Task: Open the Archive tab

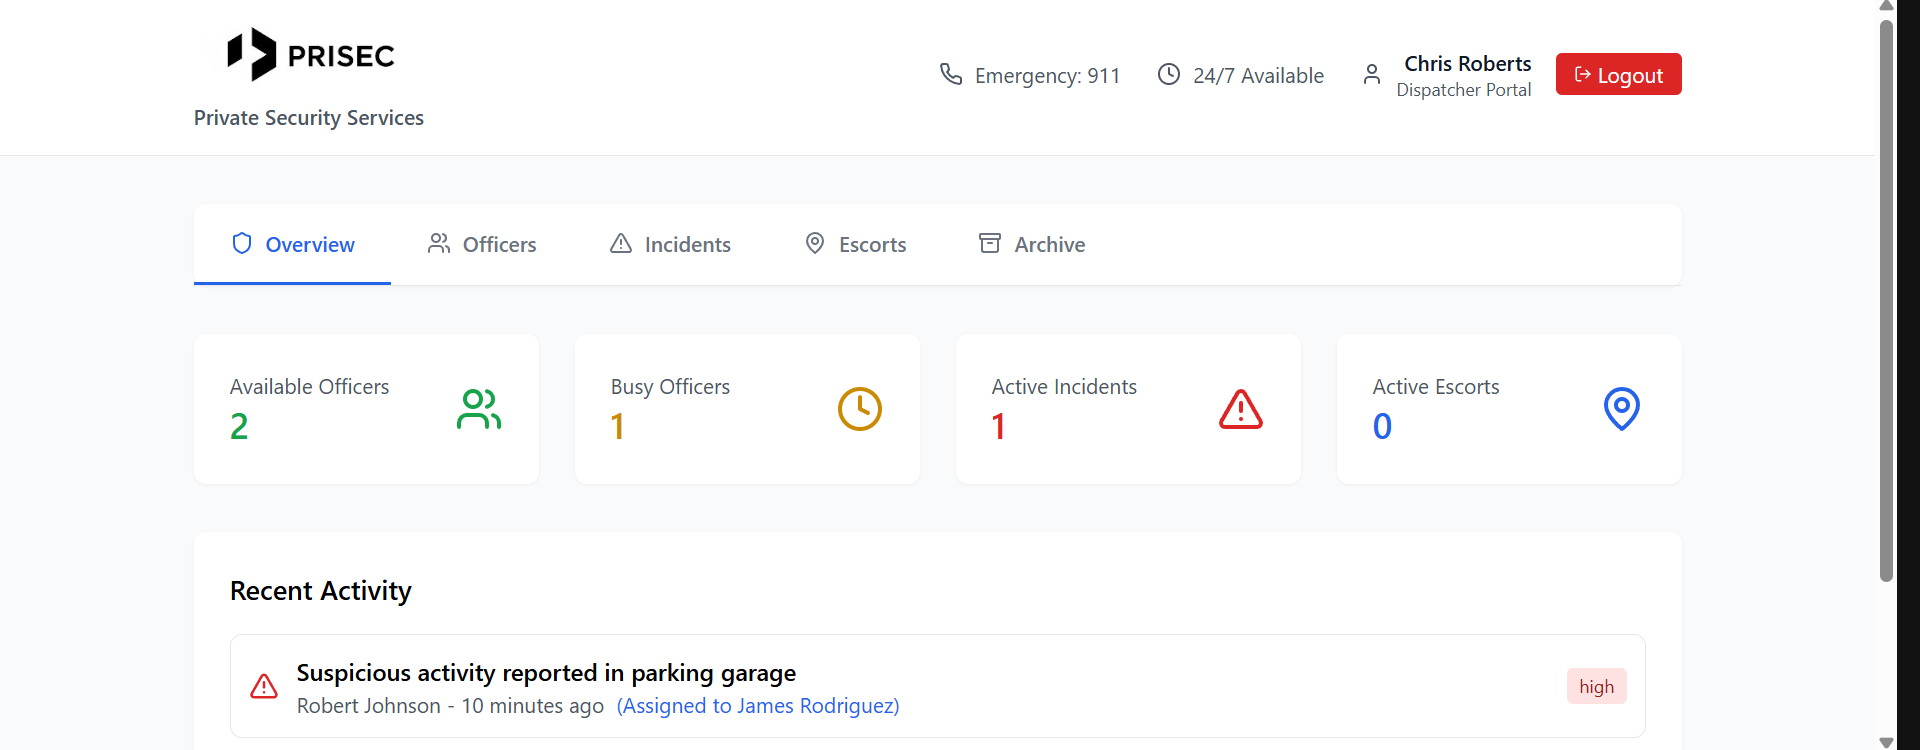Action: pyautogui.click(x=1031, y=245)
